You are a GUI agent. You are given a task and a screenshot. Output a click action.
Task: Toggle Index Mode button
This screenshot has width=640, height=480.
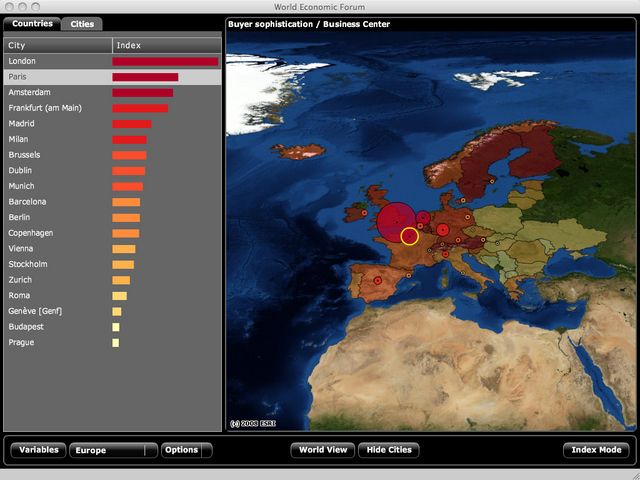(596, 450)
